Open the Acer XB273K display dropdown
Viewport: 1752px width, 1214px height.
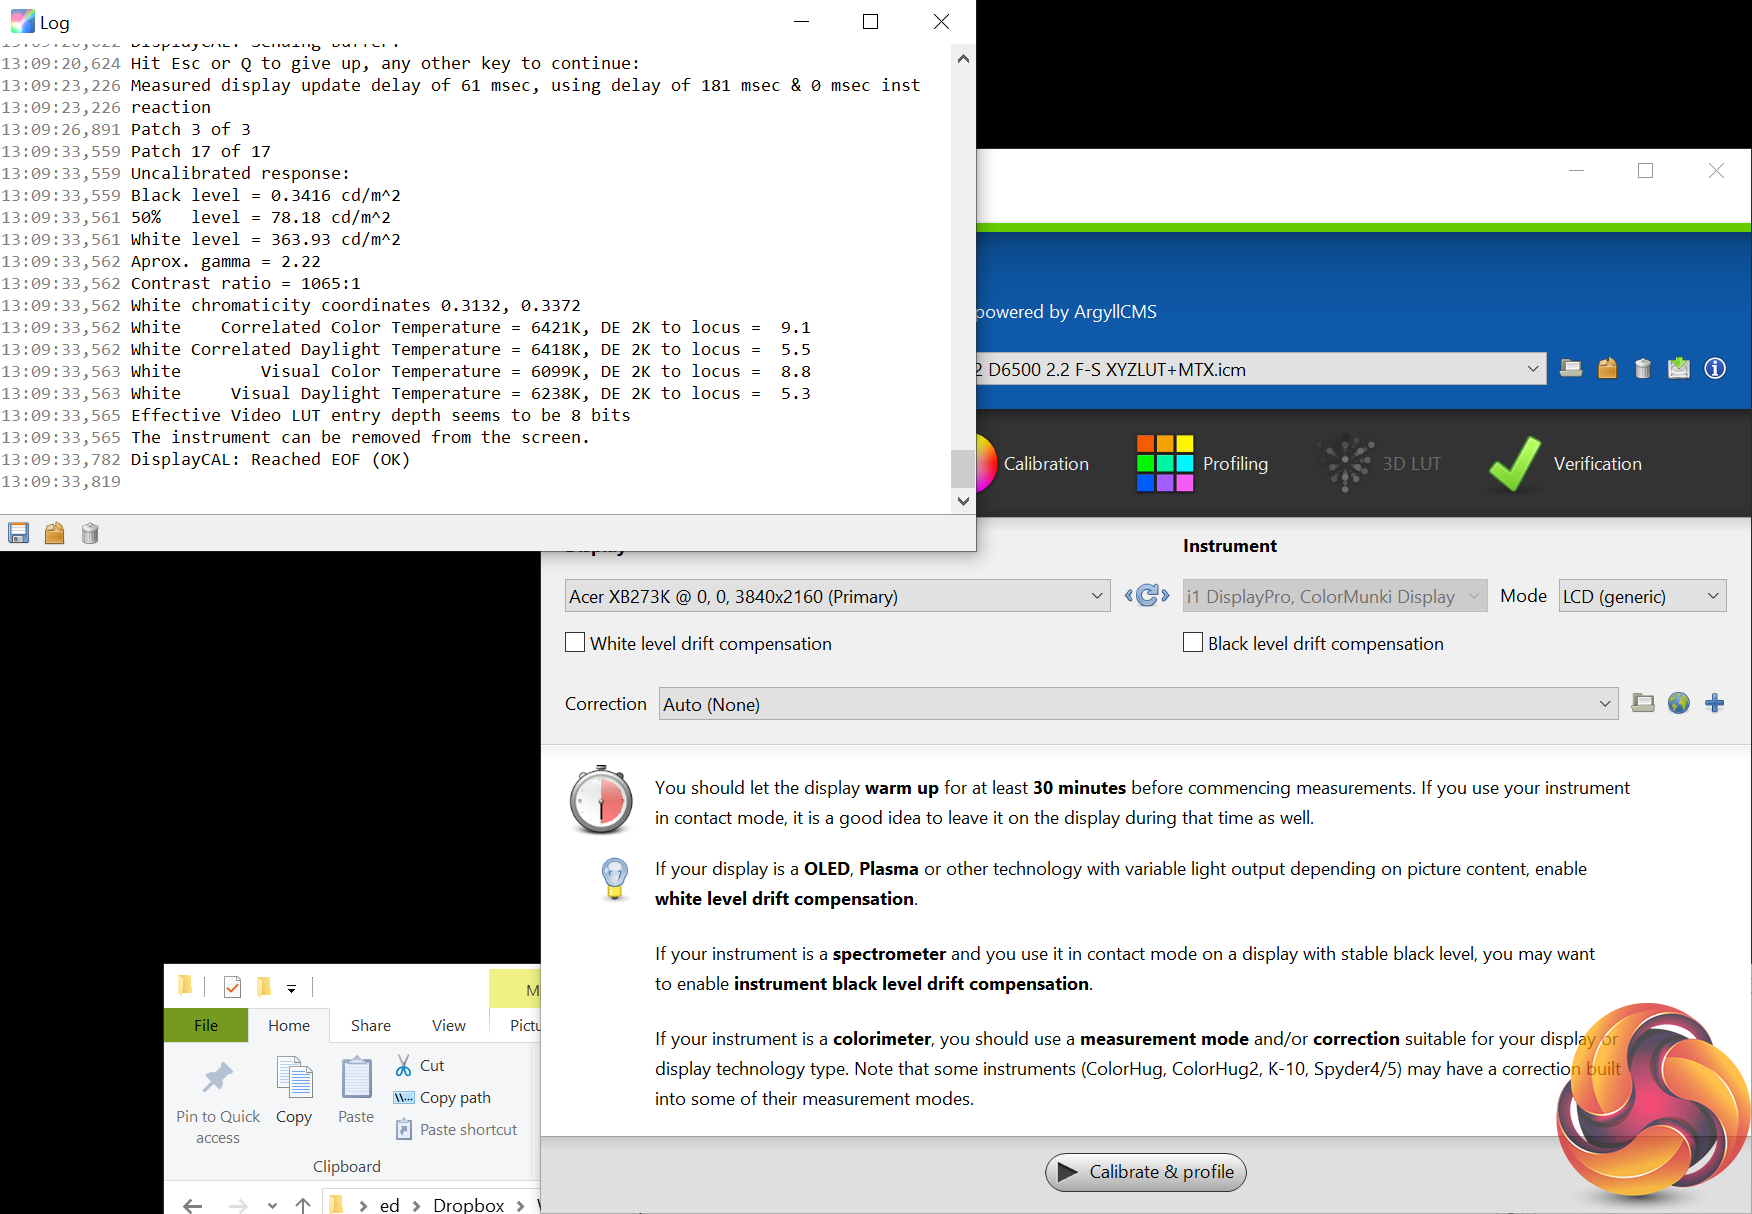point(838,596)
